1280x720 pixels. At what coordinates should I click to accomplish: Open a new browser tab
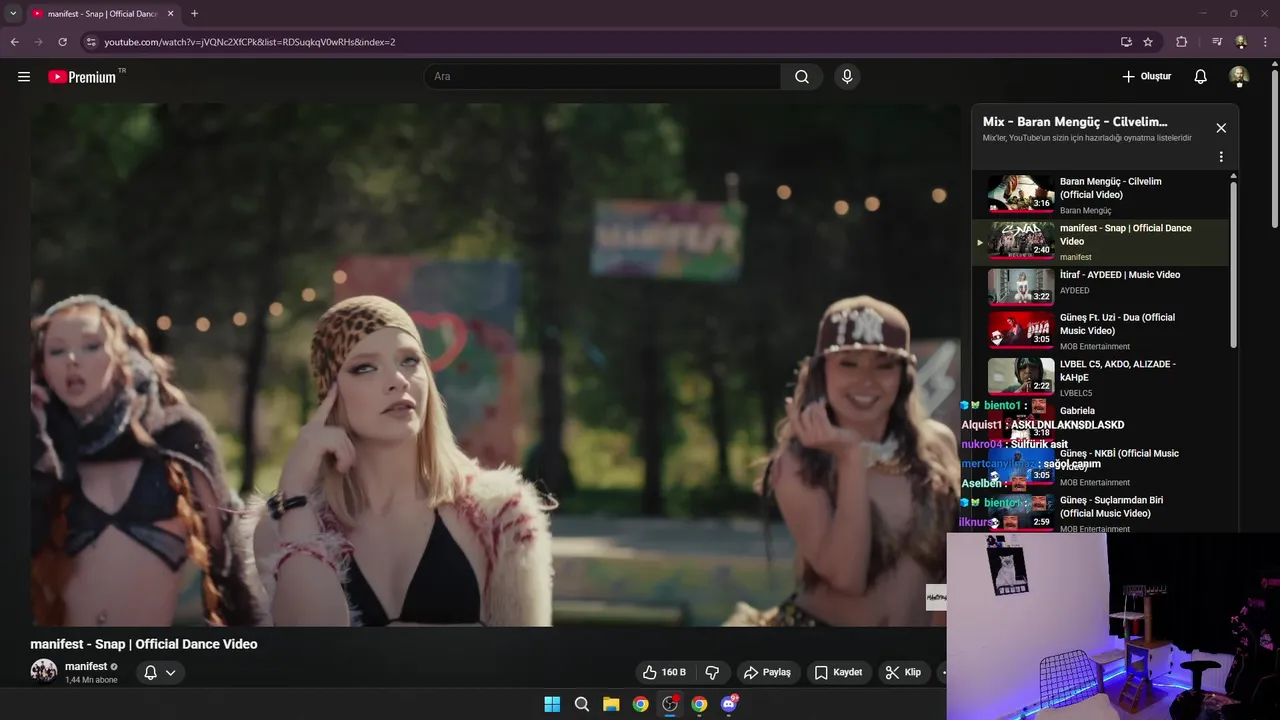(x=194, y=14)
